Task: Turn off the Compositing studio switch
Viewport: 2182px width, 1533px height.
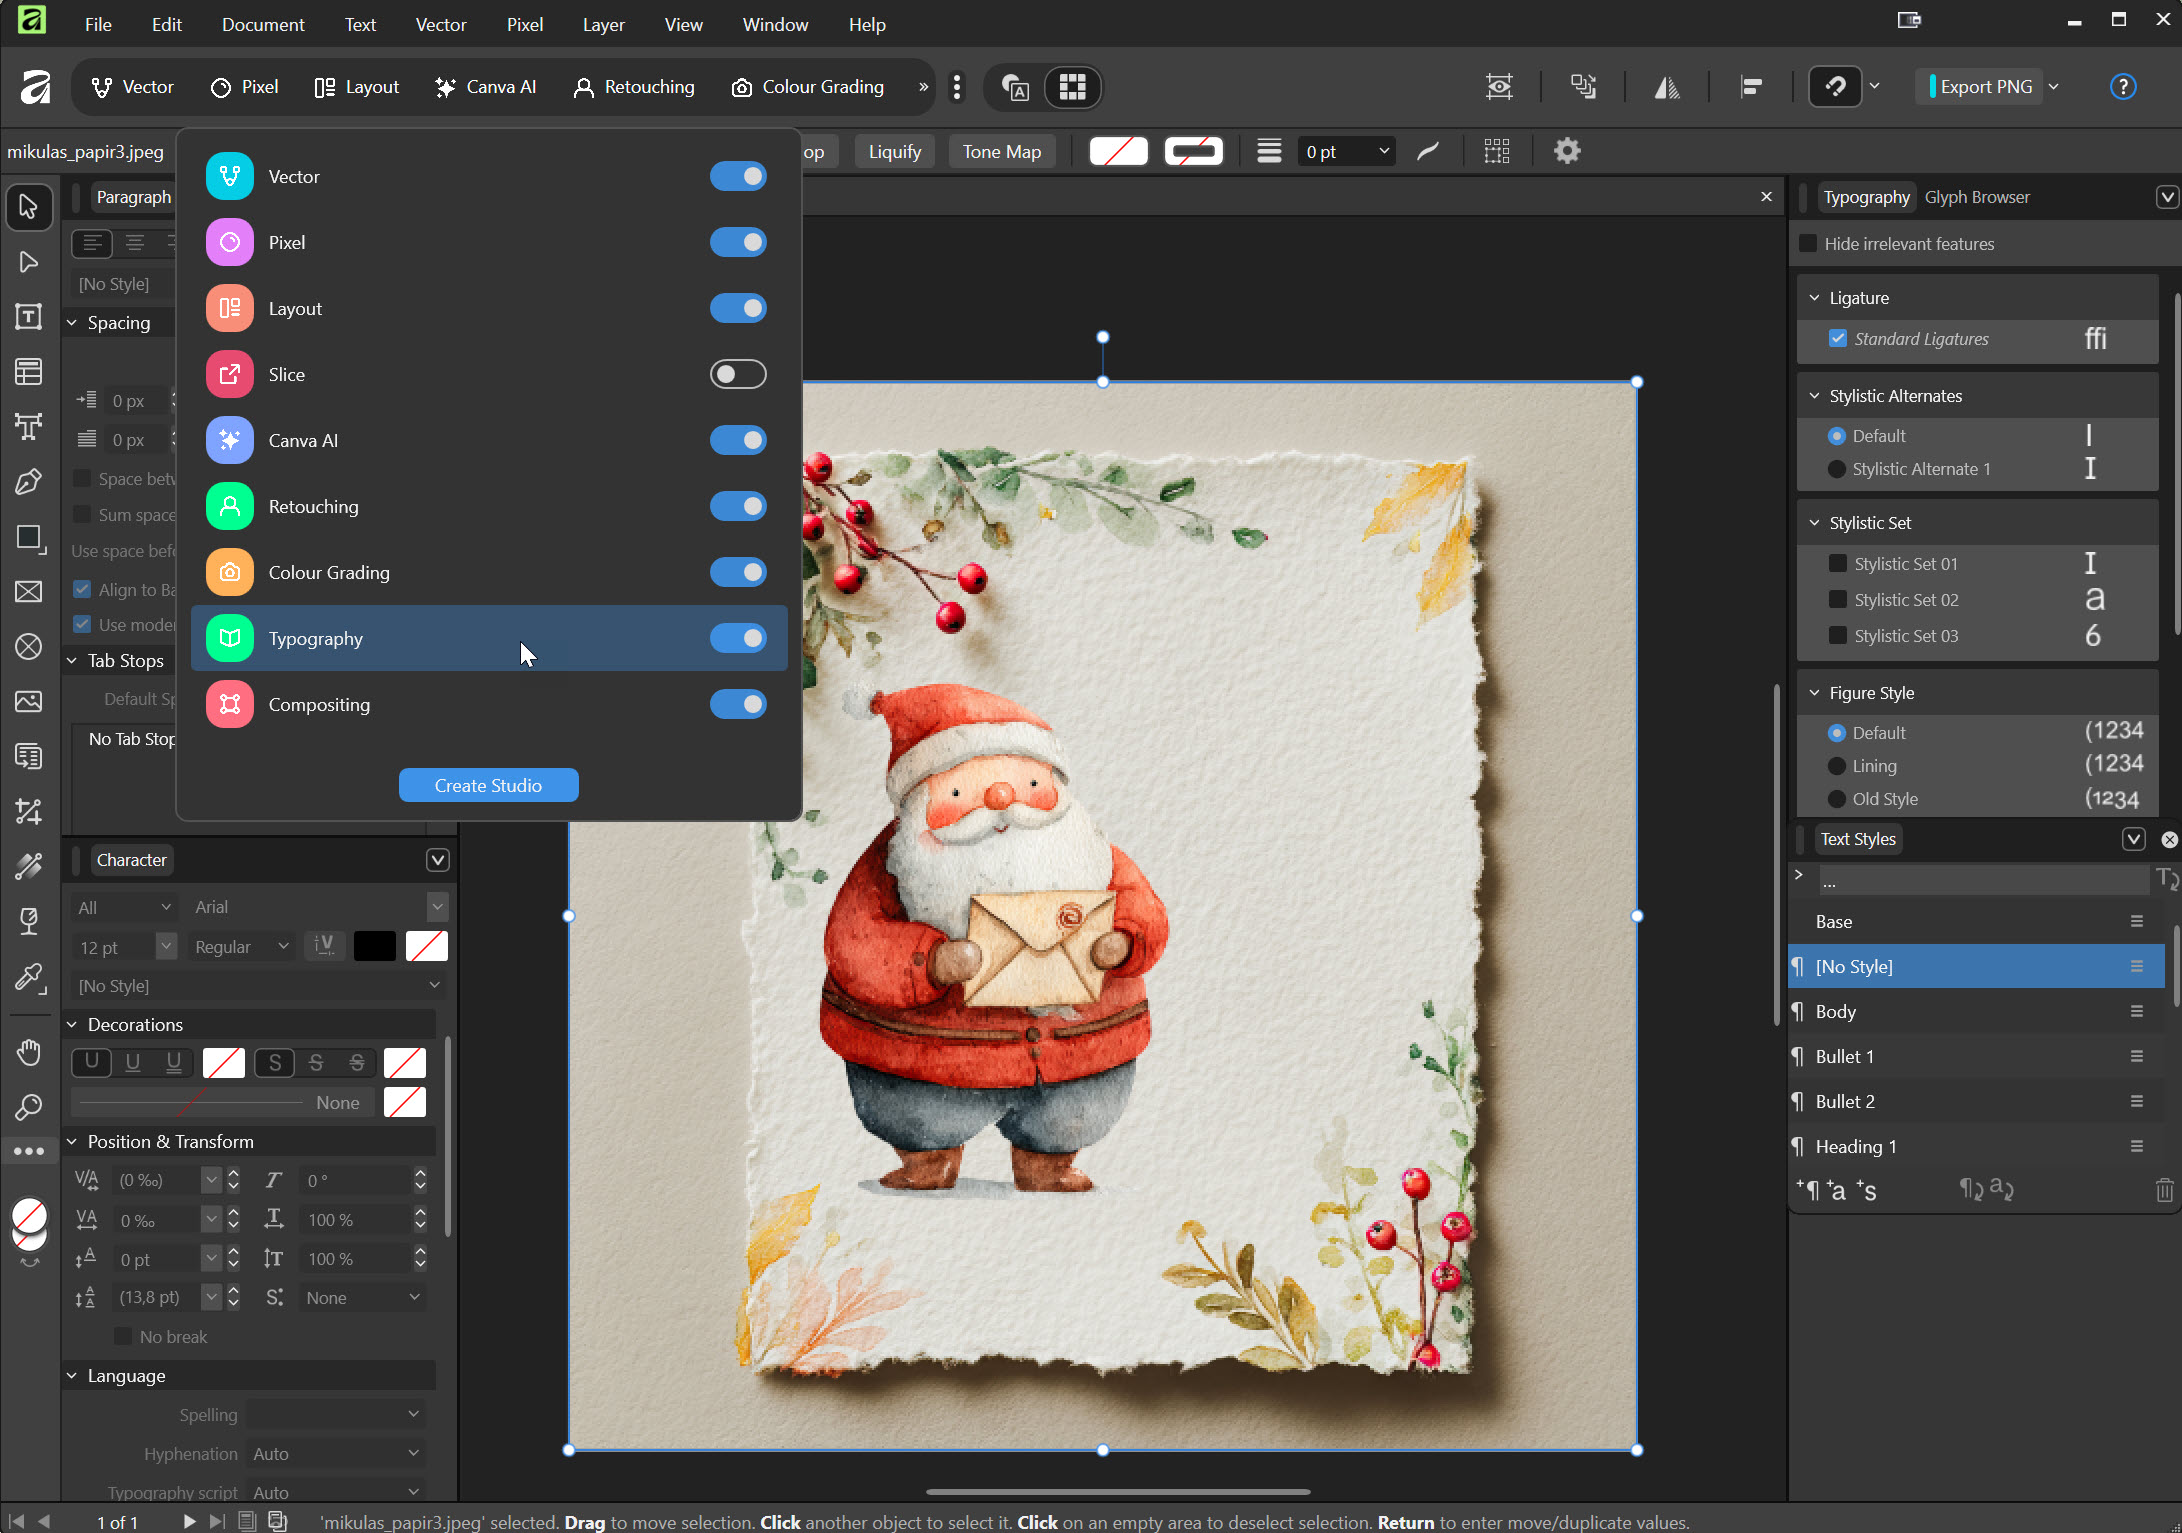Action: [x=738, y=704]
